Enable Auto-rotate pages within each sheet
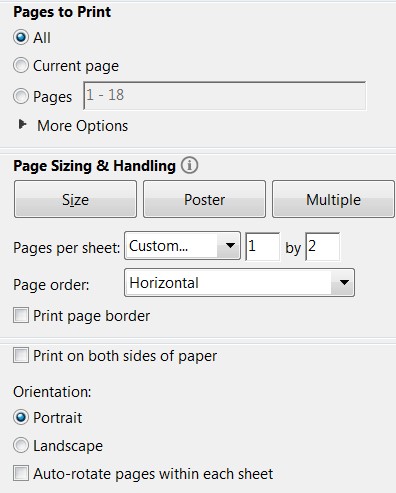The height and width of the screenshot is (493, 396). 21,473
